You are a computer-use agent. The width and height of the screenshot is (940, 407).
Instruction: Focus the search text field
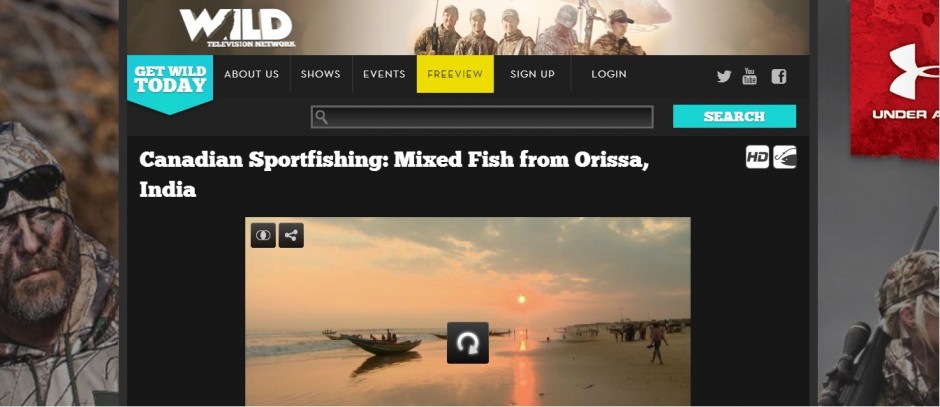click(x=482, y=117)
